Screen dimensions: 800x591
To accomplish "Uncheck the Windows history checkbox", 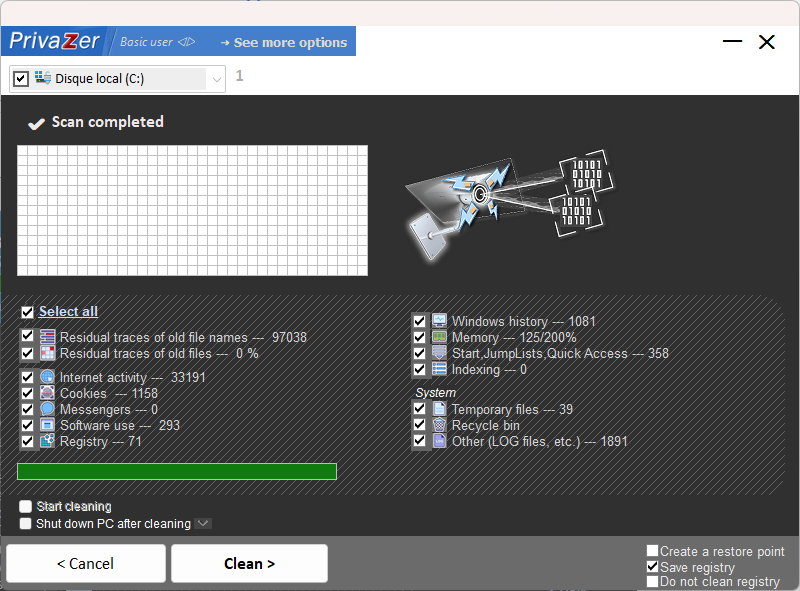I will [419, 321].
